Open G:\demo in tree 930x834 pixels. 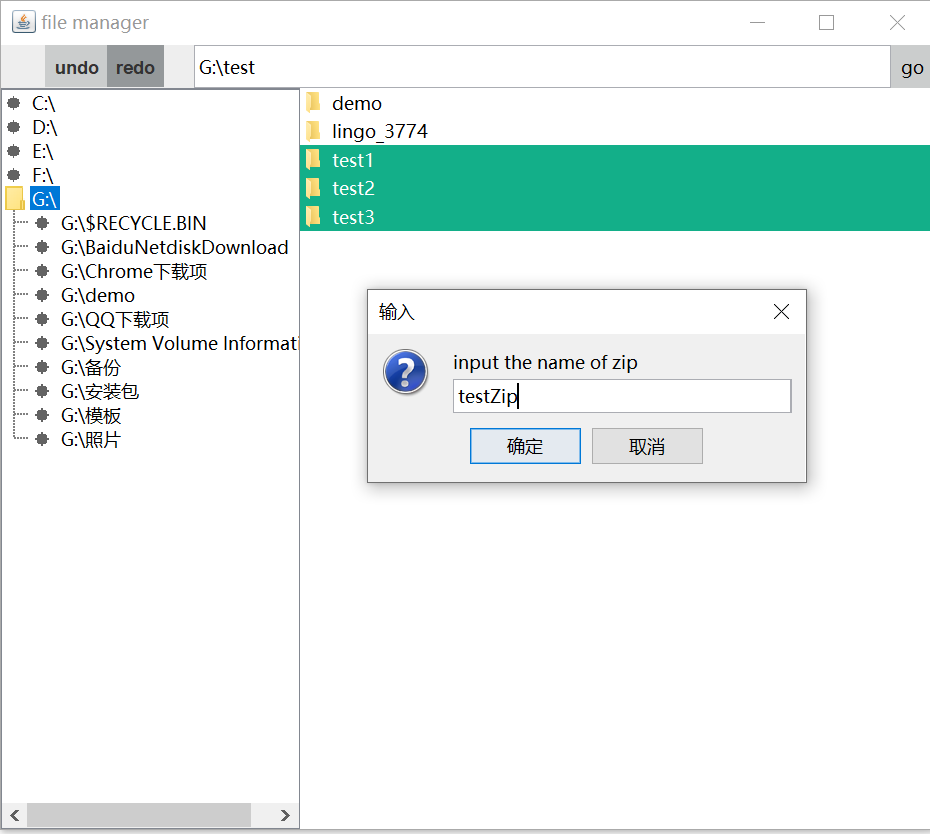coord(98,295)
